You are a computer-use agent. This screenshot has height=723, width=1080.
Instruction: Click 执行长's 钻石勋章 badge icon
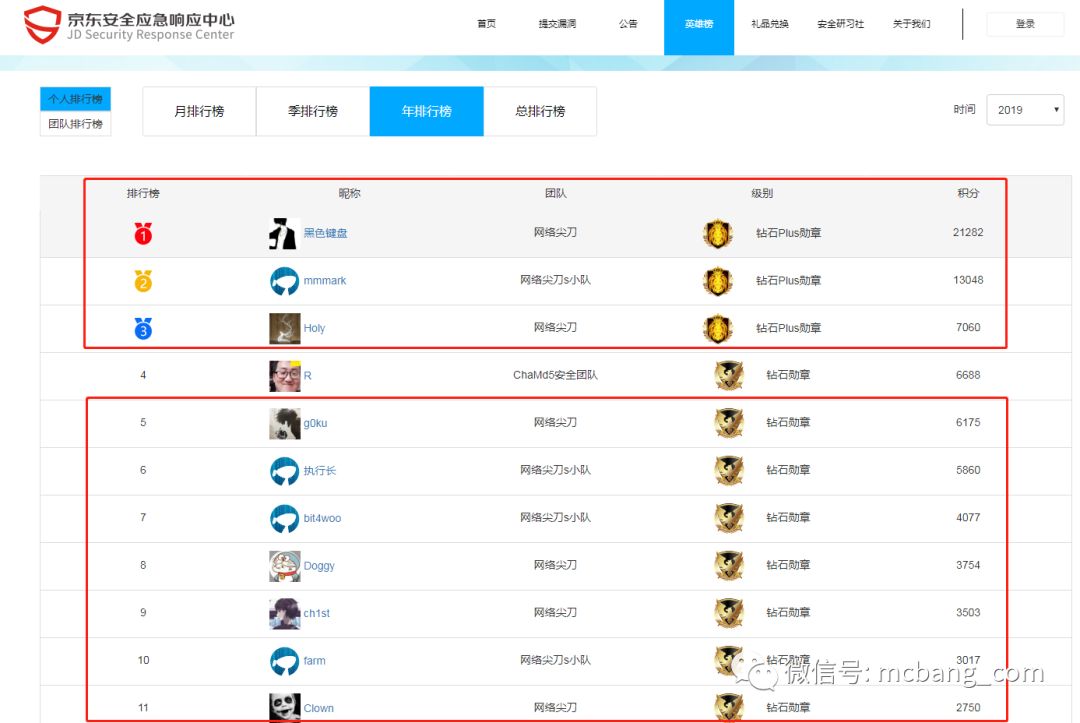[x=729, y=471]
